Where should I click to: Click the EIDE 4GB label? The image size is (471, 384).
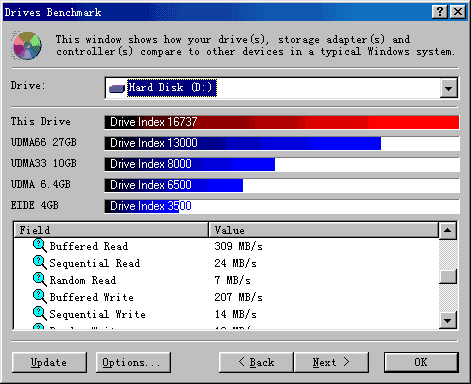pos(35,205)
